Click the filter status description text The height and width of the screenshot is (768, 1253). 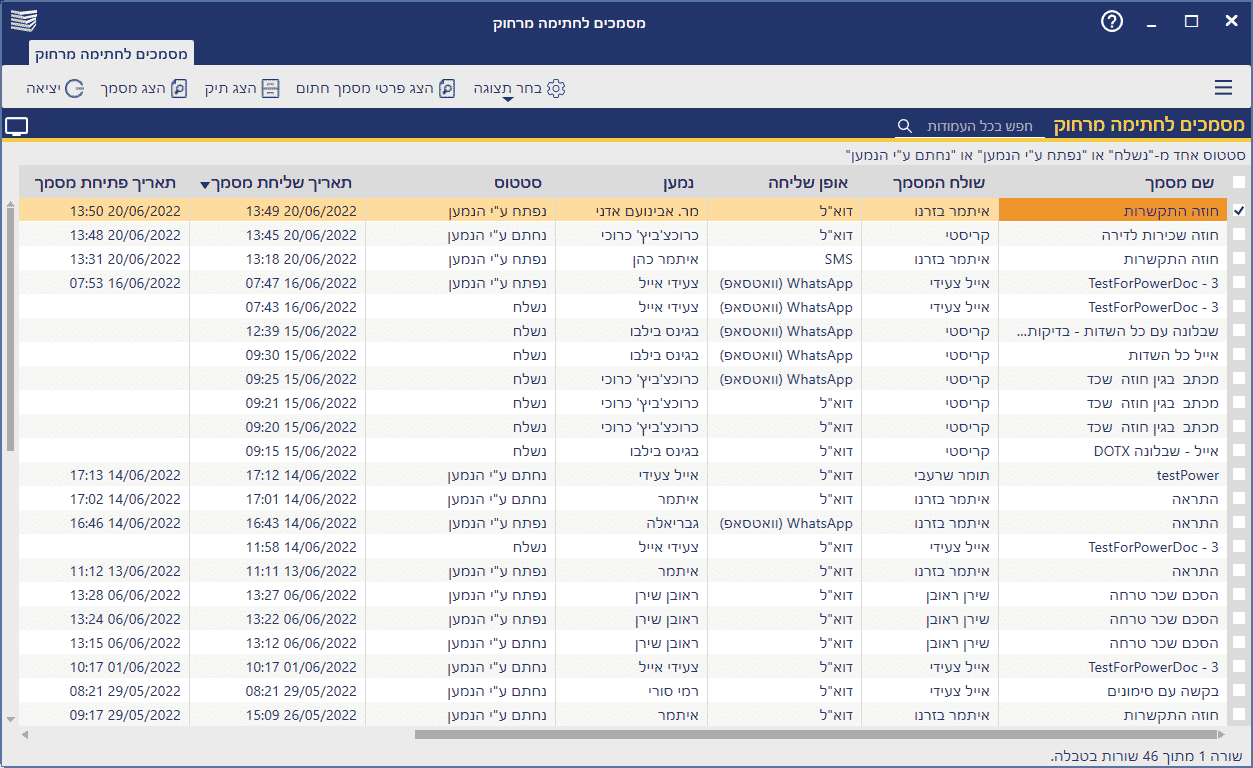click(x=1045, y=155)
